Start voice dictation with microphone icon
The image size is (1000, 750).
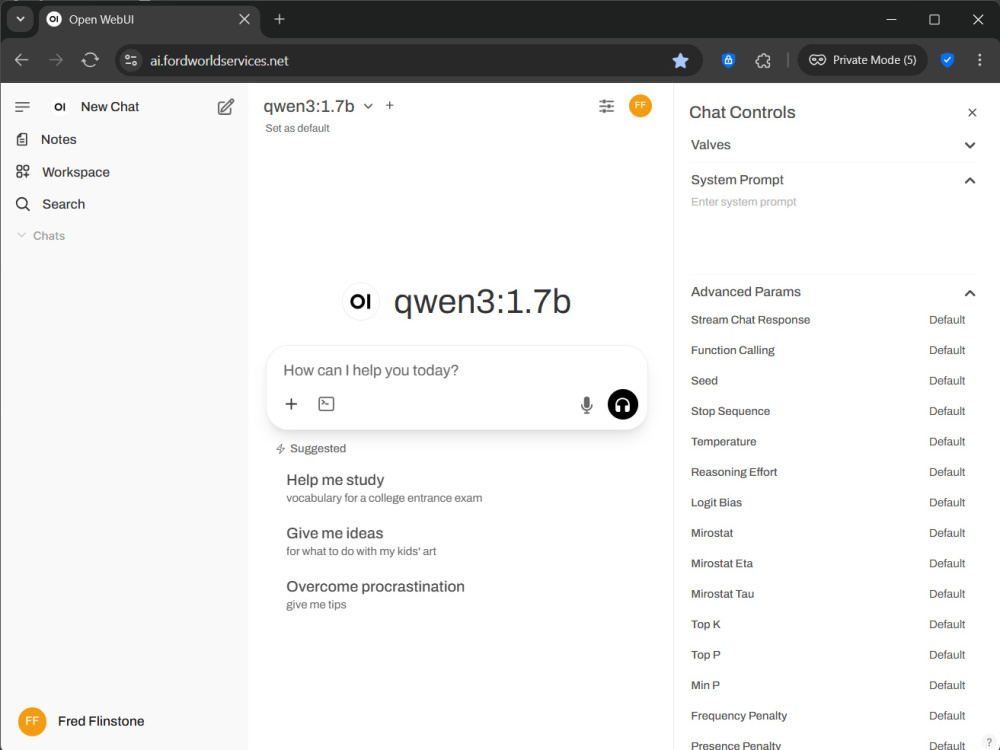coord(587,405)
